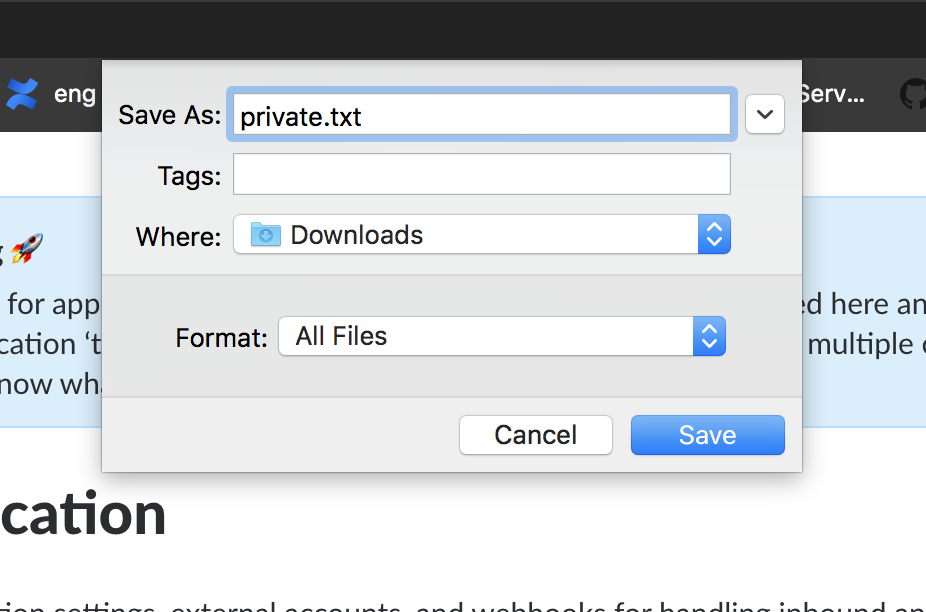Click the Downloads folder icon
The width and height of the screenshot is (926, 612).
coord(265,235)
